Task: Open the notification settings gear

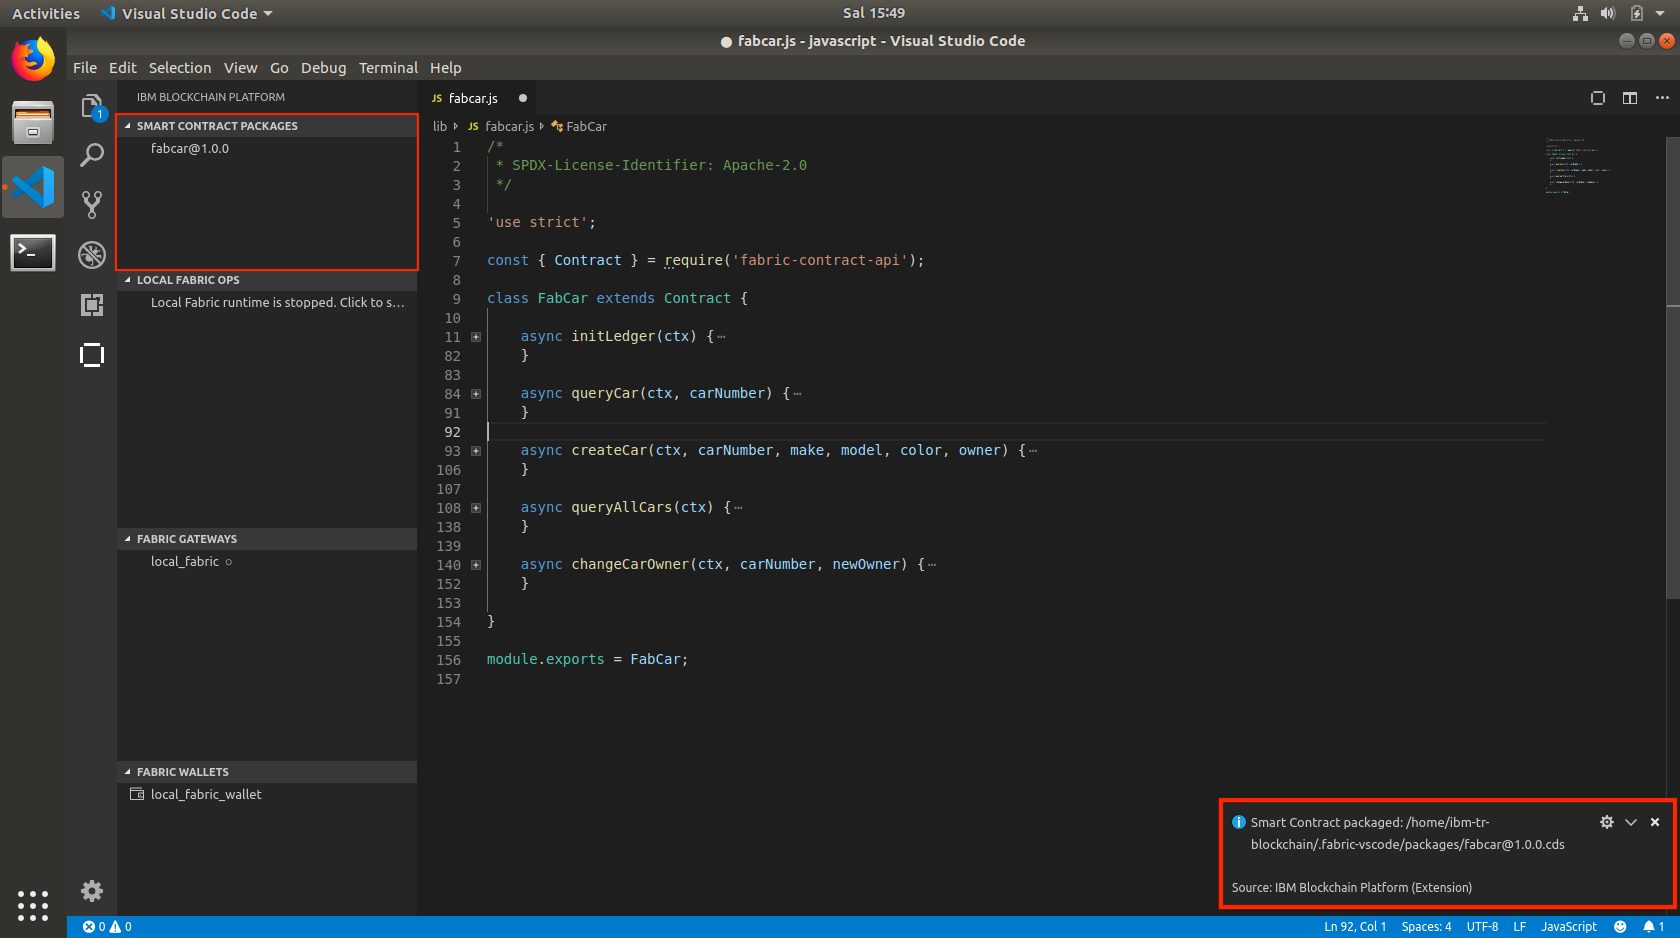Action: [x=1607, y=822]
